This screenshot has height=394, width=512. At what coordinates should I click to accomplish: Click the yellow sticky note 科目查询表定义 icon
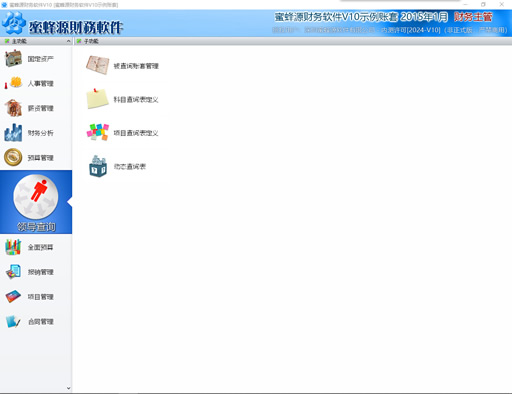point(97,99)
